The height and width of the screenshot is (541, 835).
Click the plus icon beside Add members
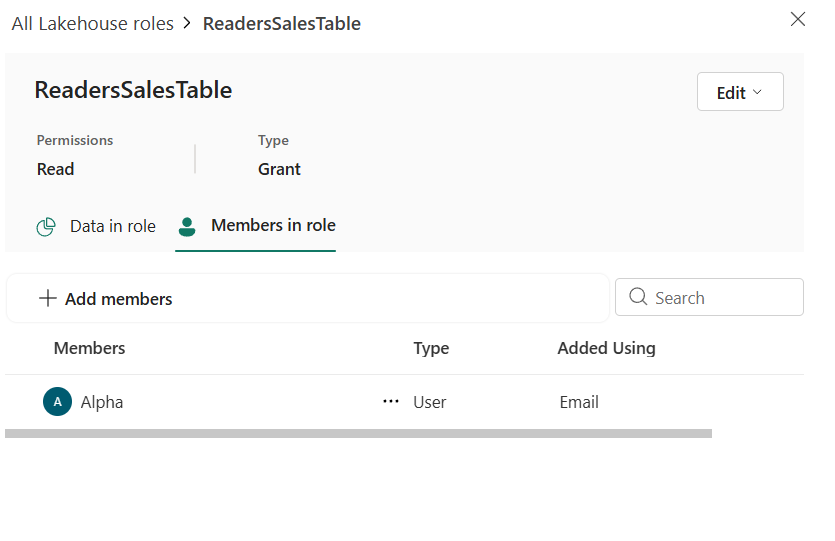click(x=47, y=298)
